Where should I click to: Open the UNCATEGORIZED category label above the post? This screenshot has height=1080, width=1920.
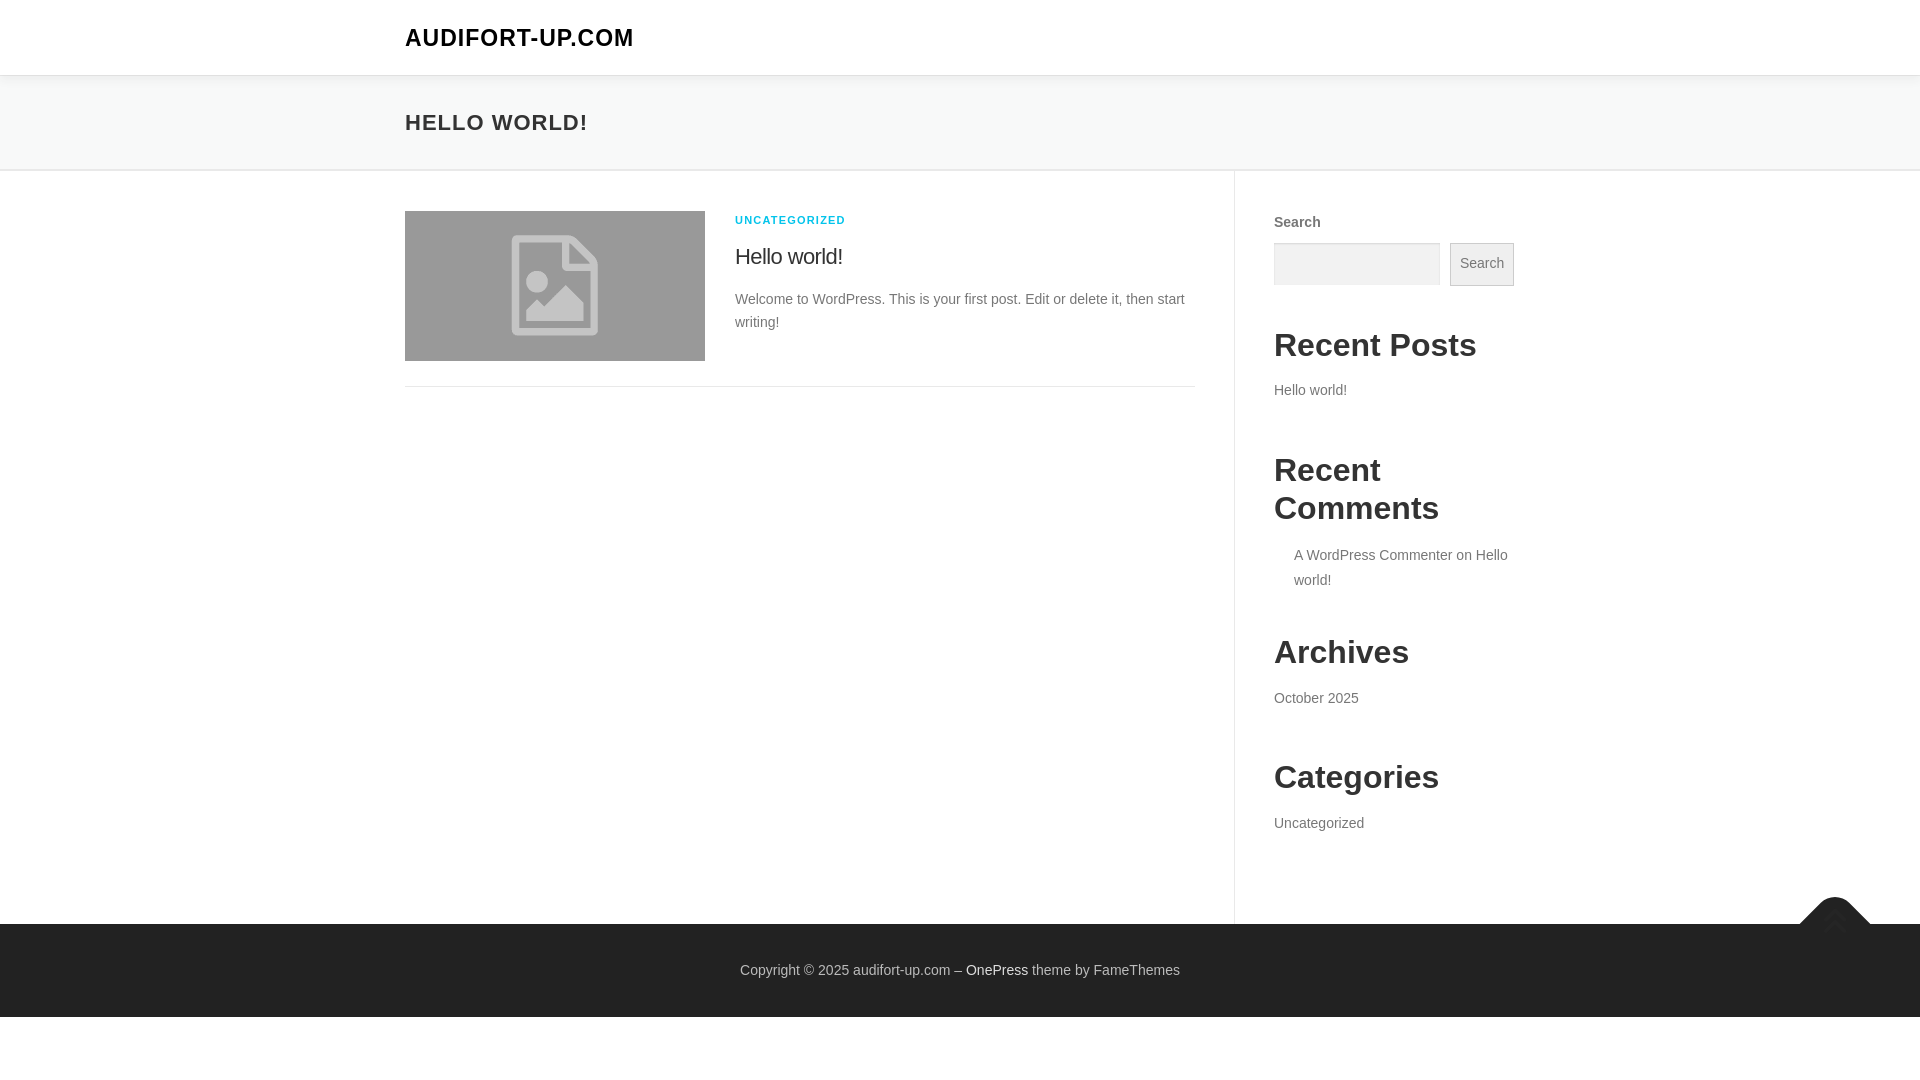[789, 220]
